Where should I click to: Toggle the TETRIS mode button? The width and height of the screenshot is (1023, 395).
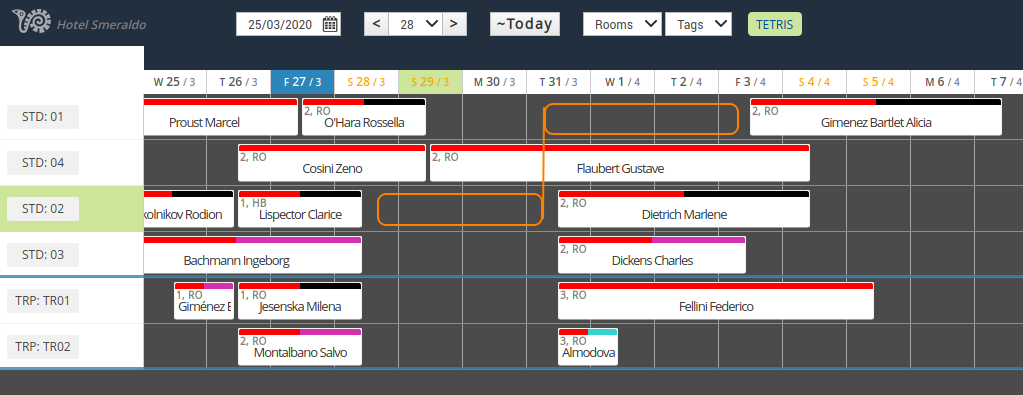(x=774, y=24)
